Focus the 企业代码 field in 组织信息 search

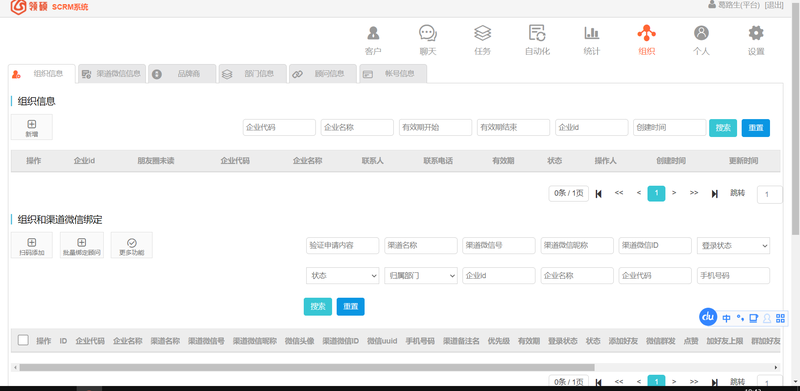279,128
